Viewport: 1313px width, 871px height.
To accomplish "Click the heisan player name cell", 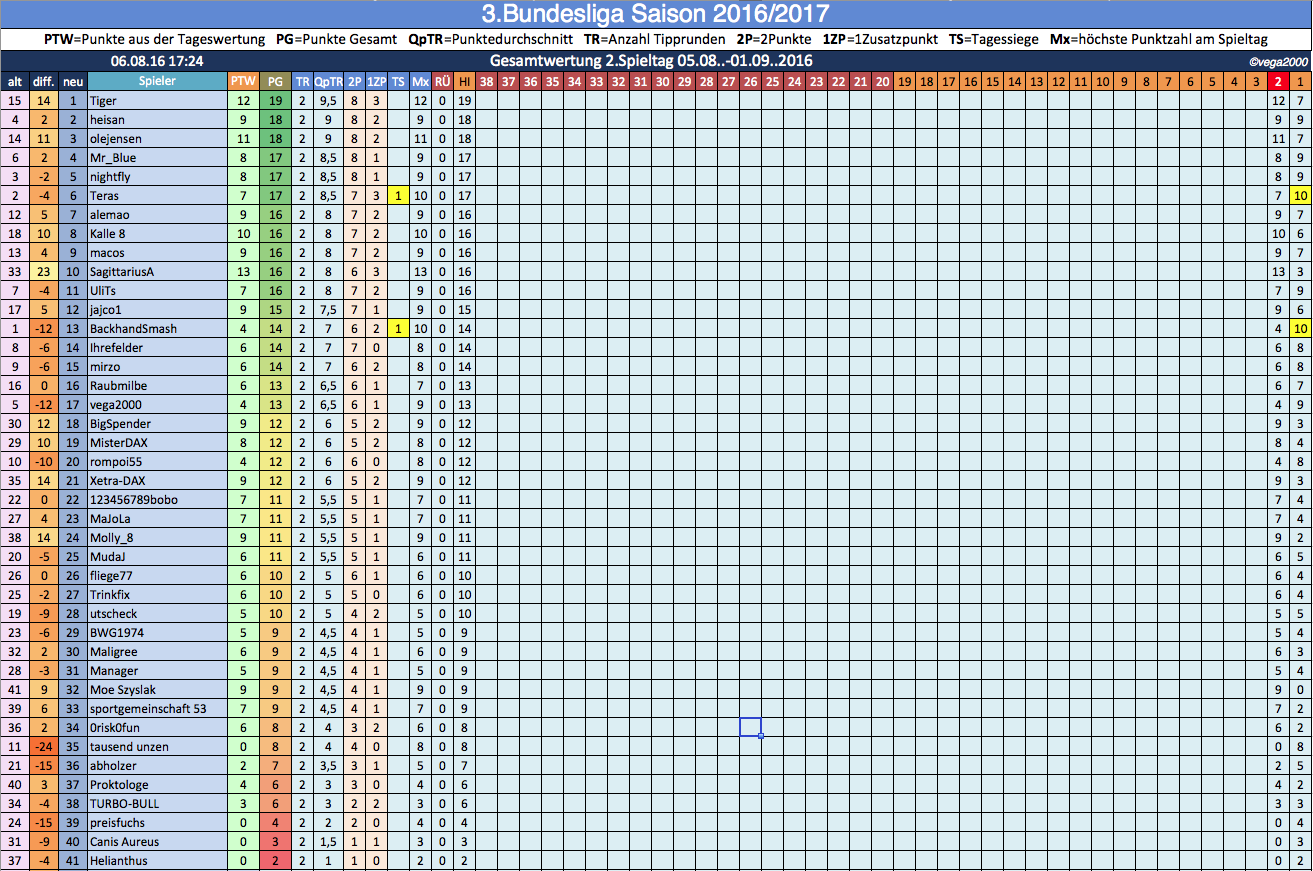I will (x=157, y=119).
